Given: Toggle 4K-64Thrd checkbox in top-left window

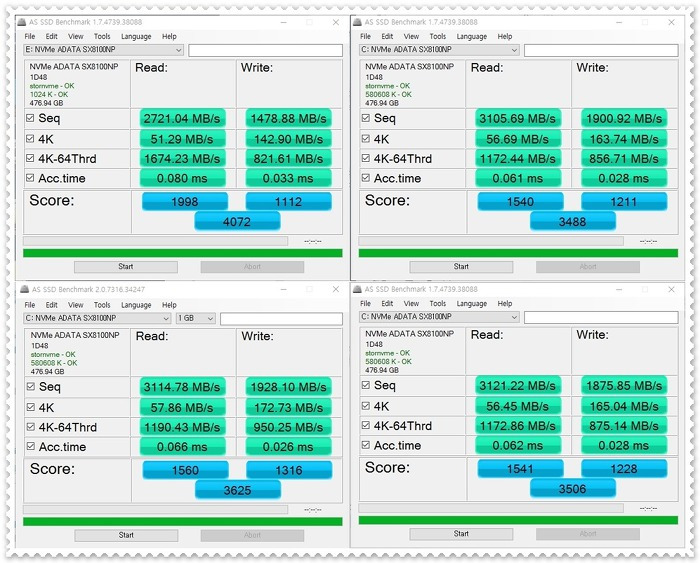Looking at the screenshot, I should pyautogui.click(x=30, y=158).
